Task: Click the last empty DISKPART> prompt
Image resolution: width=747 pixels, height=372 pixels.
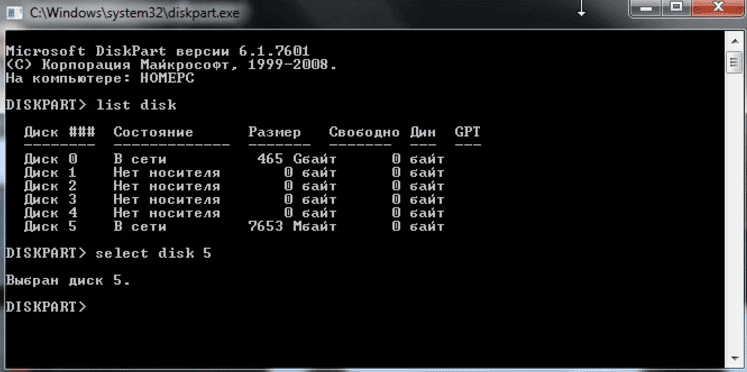Action: pyautogui.click(x=47, y=307)
